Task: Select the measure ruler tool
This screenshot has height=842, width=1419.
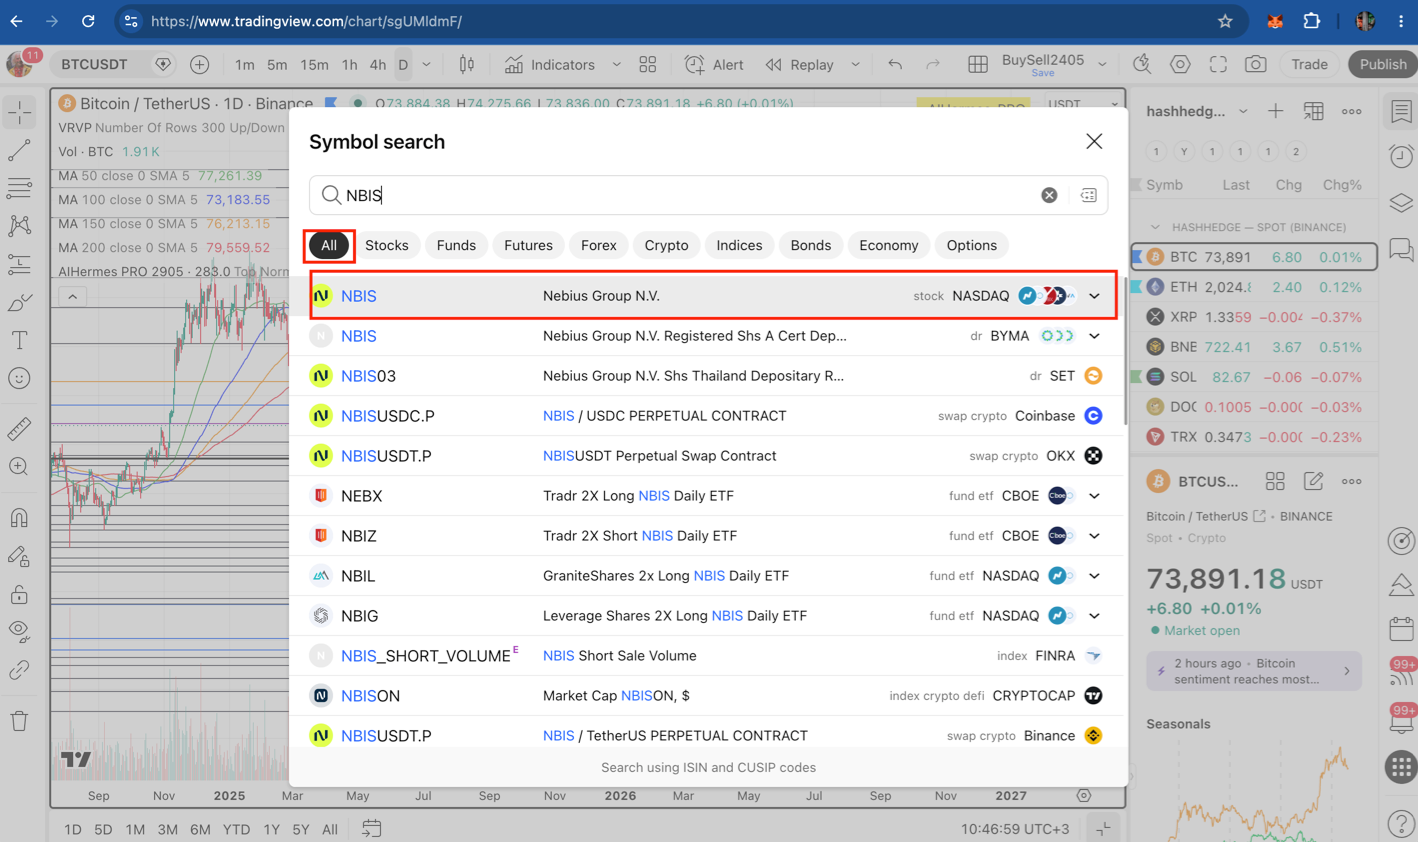Action: pyautogui.click(x=20, y=429)
